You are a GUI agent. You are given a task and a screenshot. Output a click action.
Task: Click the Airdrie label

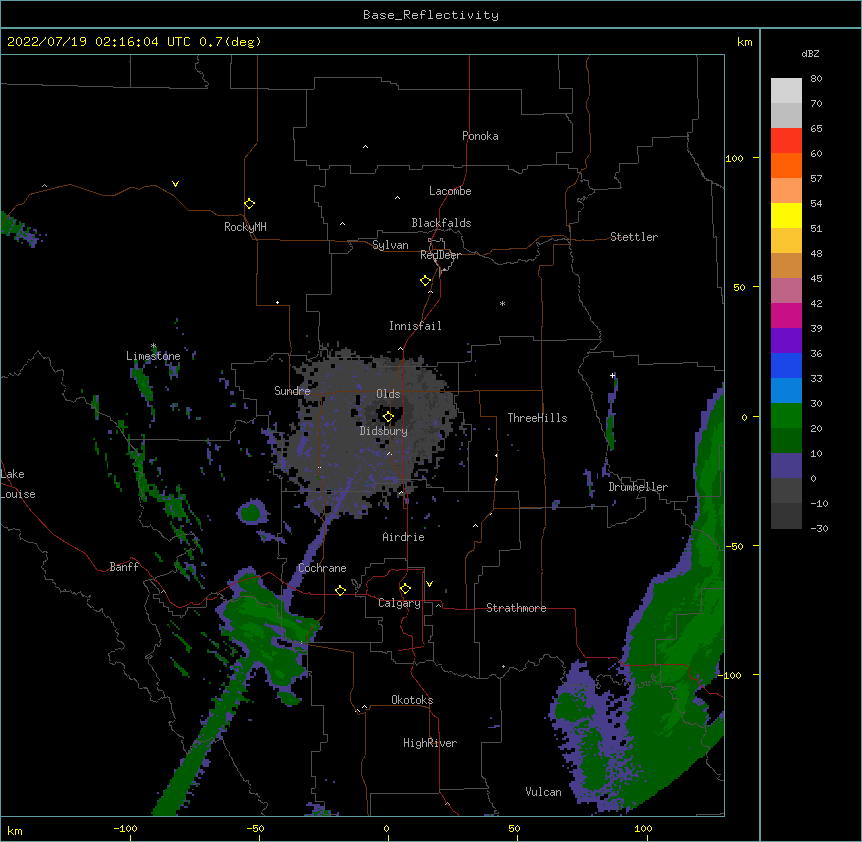404,537
